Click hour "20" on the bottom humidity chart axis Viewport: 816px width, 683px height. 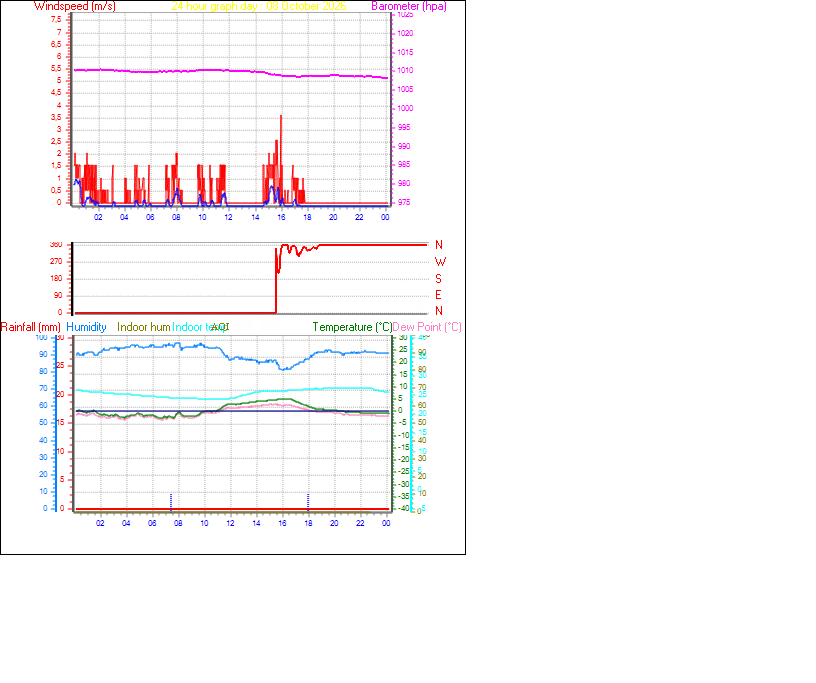click(x=334, y=523)
